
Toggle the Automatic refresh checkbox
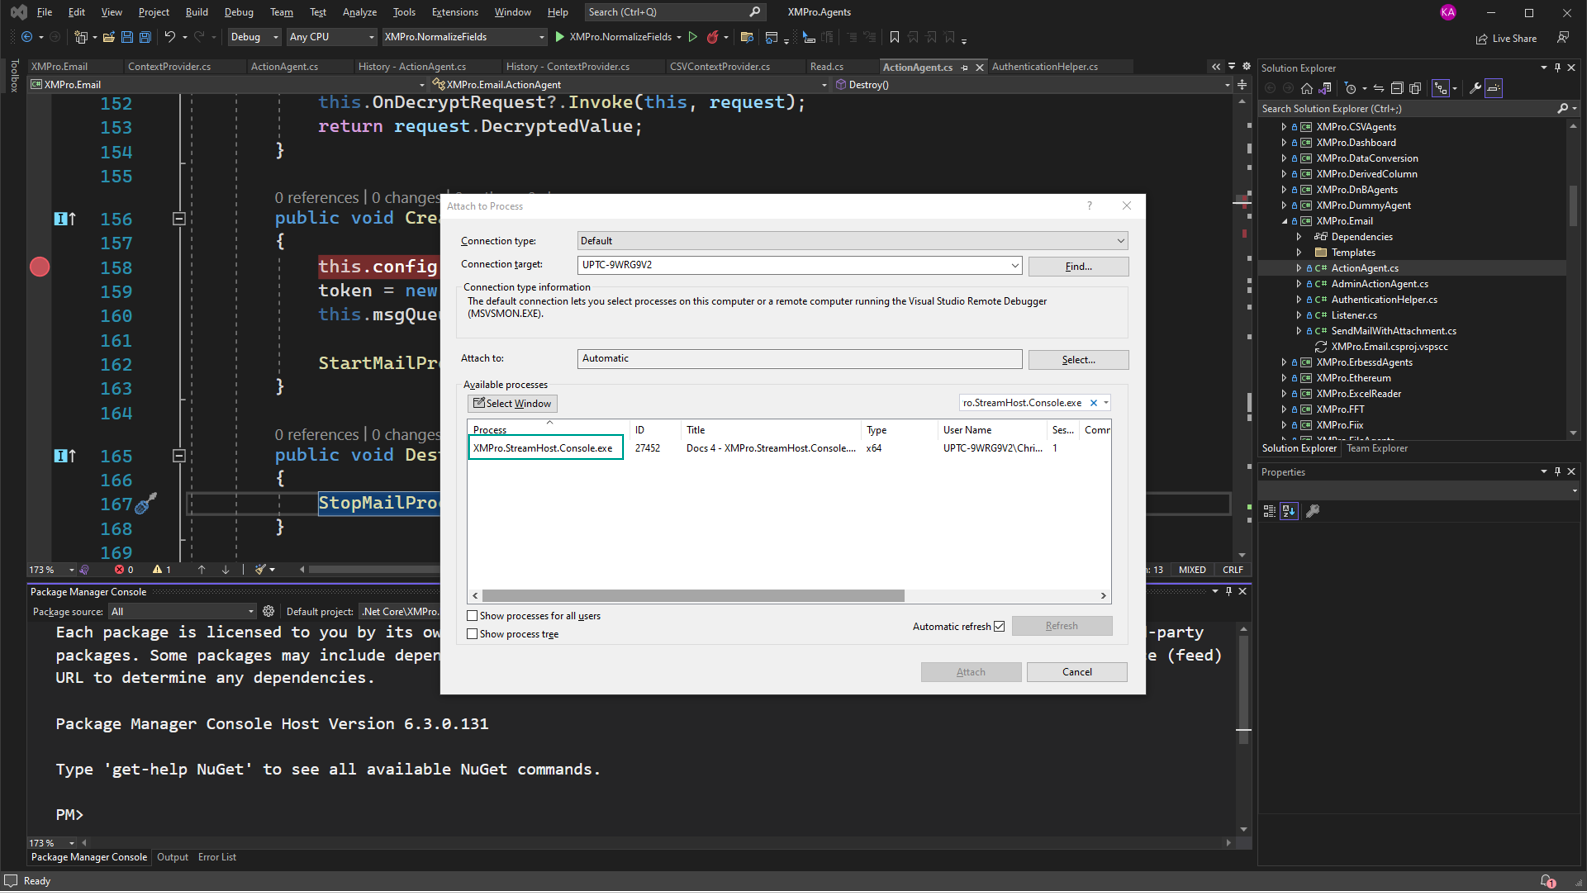point(999,627)
